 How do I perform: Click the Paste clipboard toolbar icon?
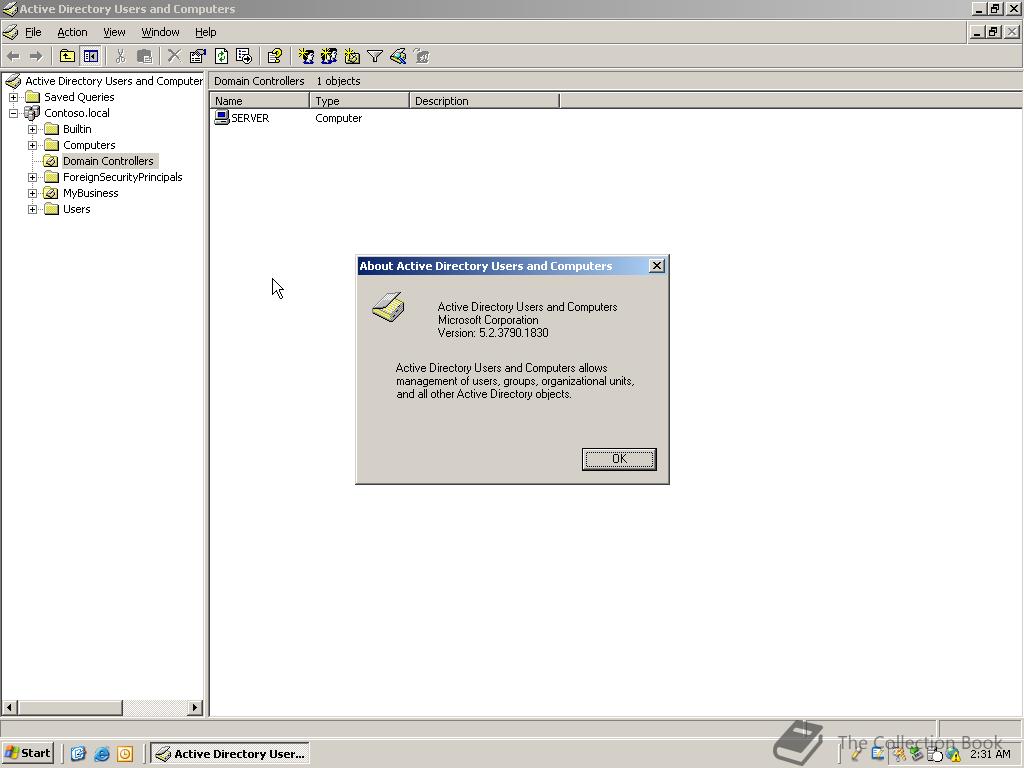pos(144,57)
